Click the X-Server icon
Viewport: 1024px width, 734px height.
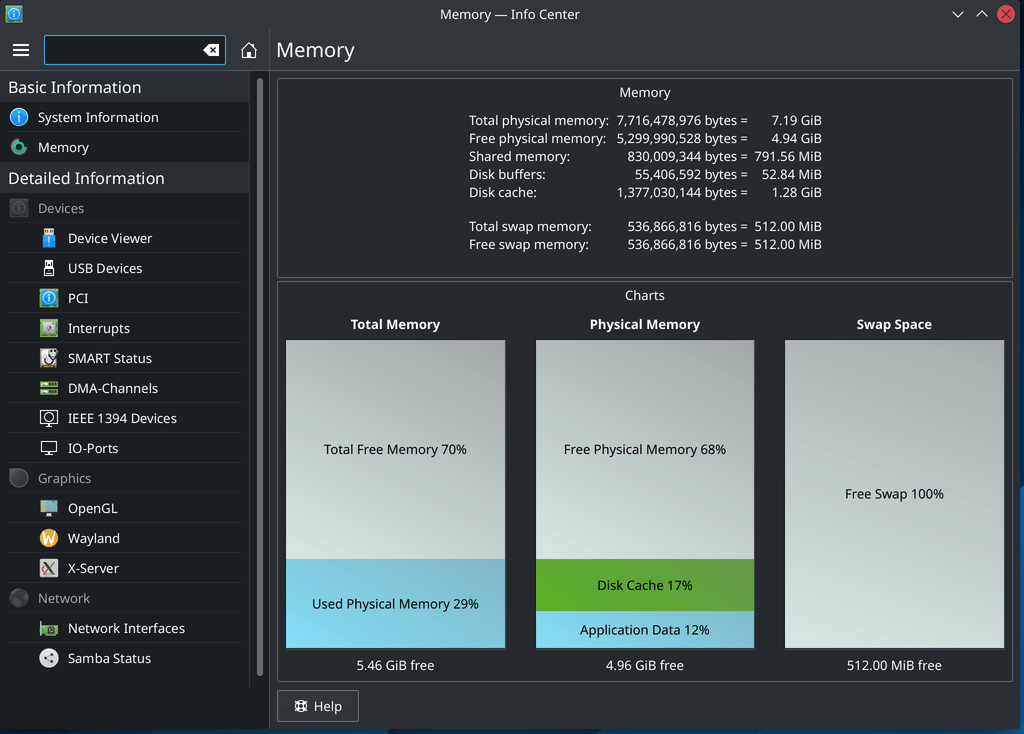pyautogui.click(x=49, y=569)
